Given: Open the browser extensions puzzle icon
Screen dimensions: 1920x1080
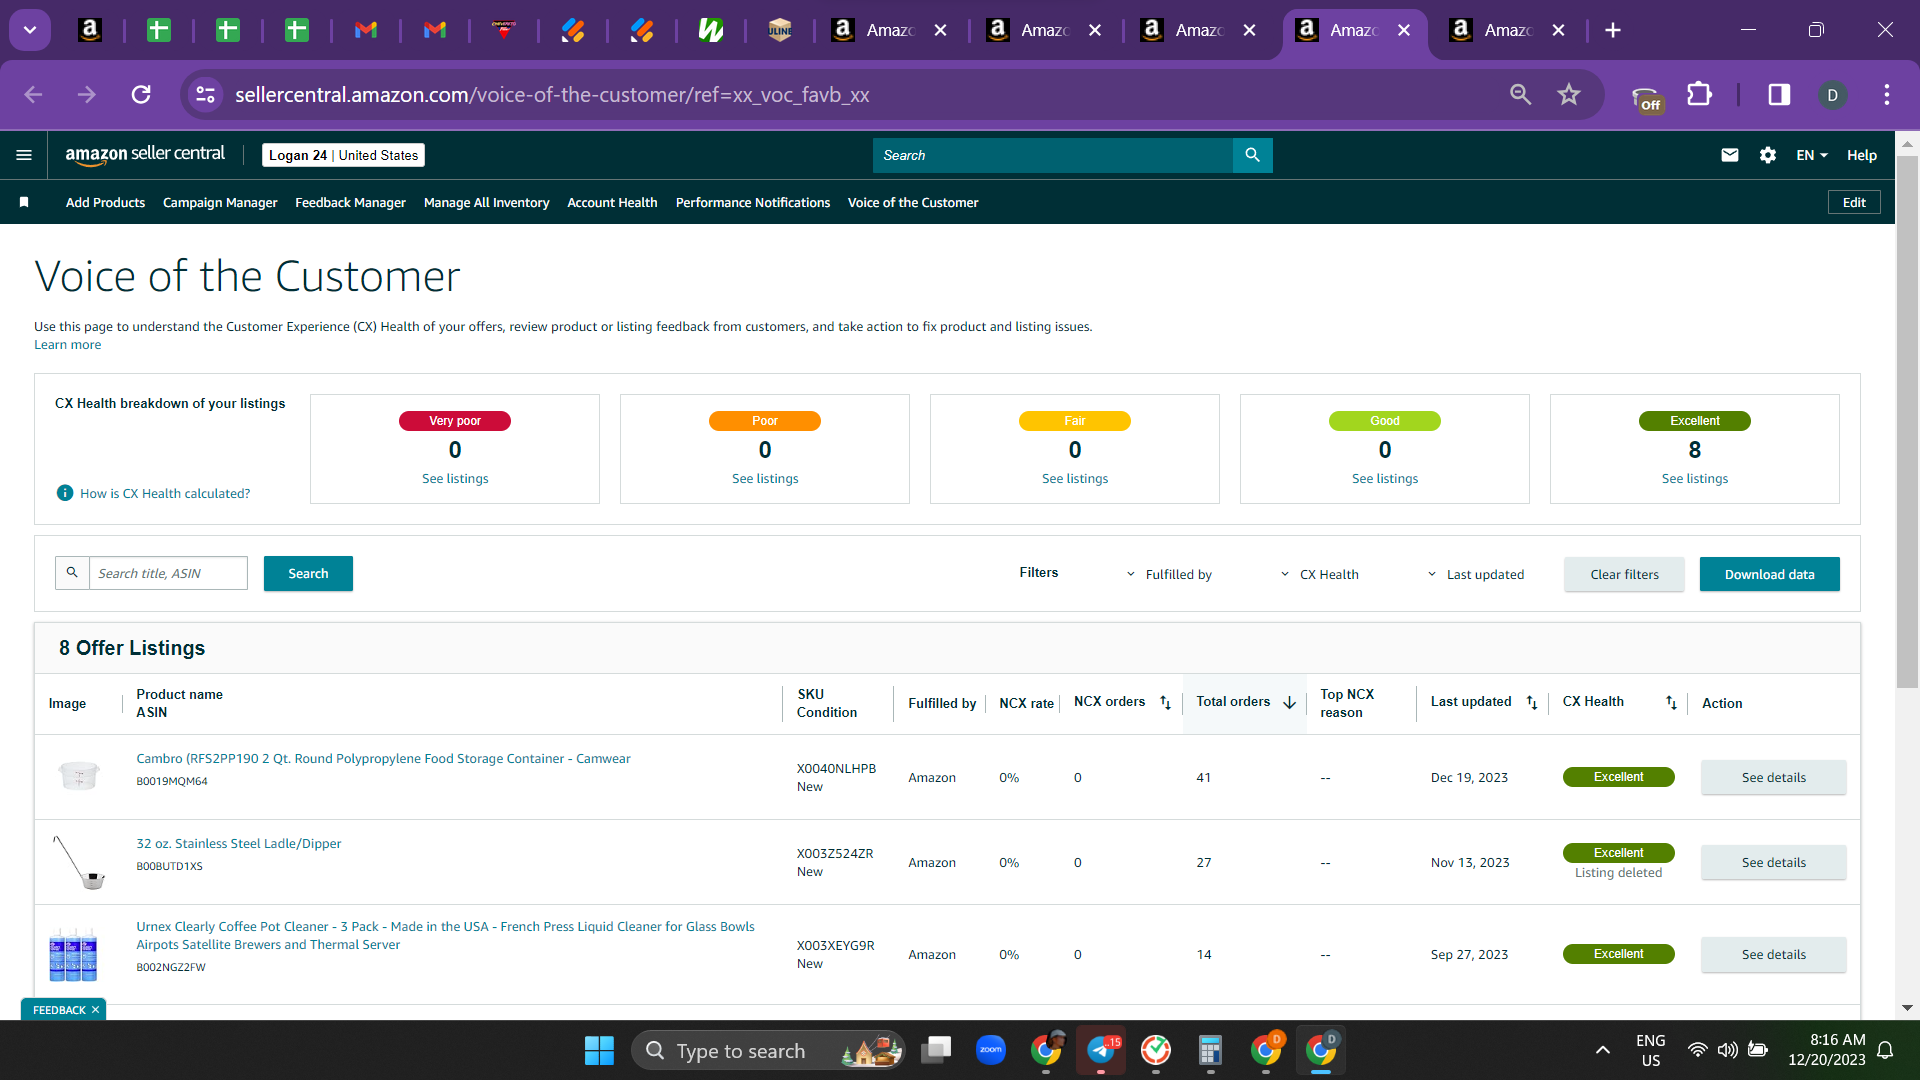Looking at the screenshot, I should tap(1700, 94).
